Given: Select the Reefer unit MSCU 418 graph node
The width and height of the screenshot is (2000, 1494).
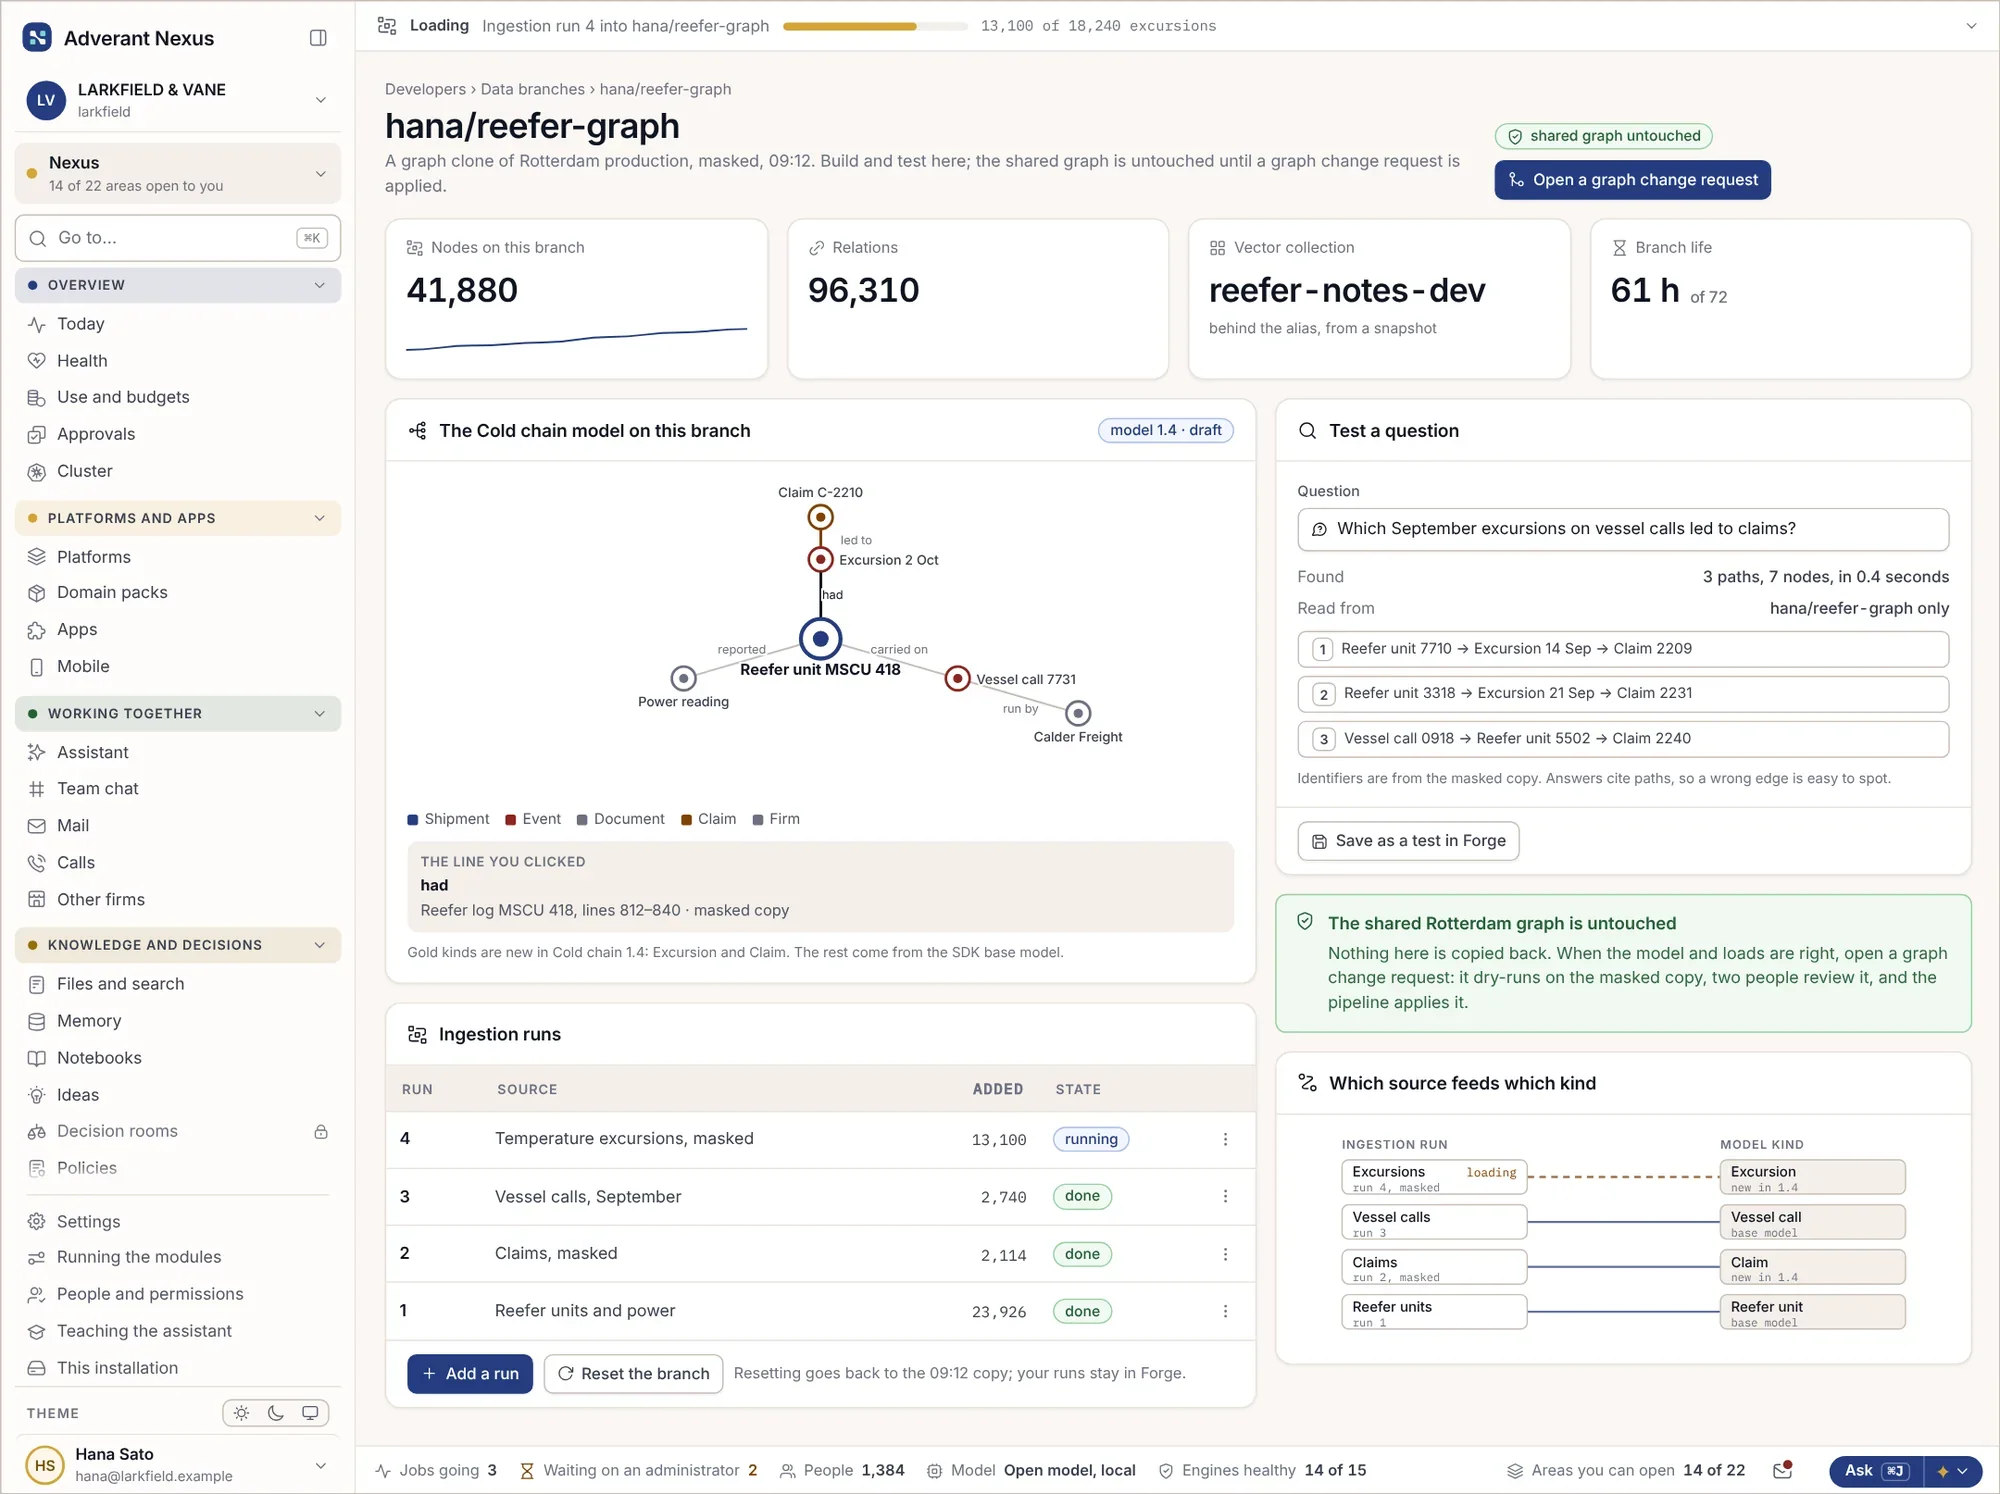Looking at the screenshot, I should pos(820,638).
